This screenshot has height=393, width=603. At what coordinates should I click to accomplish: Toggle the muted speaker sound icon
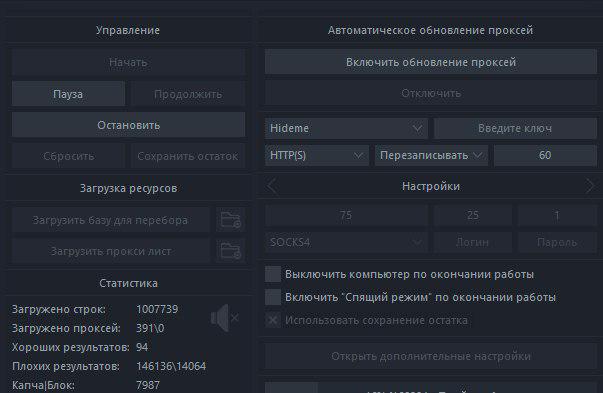click(x=225, y=318)
